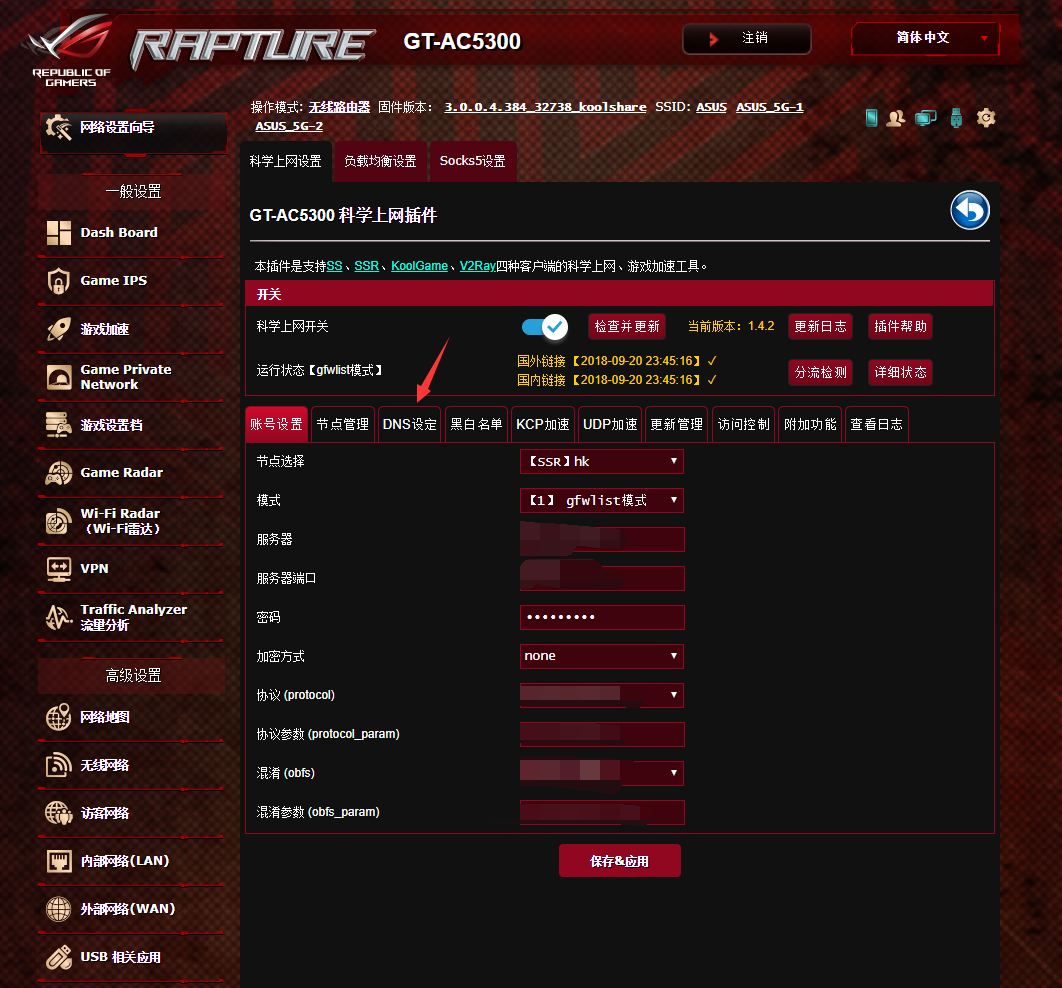Expand the 加密方式 encryption dropdown
The width and height of the screenshot is (1062, 988).
(x=601, y=656)
